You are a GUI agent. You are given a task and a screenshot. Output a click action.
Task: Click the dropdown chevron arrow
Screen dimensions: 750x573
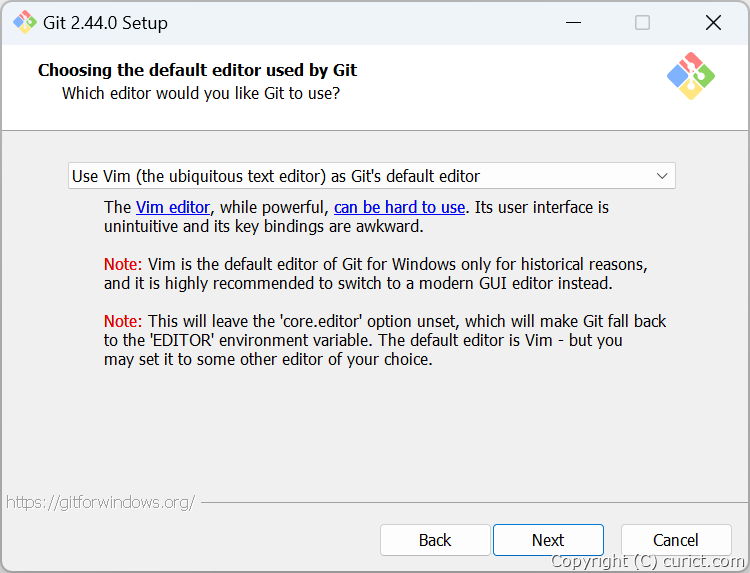click(x=662, y=176)
